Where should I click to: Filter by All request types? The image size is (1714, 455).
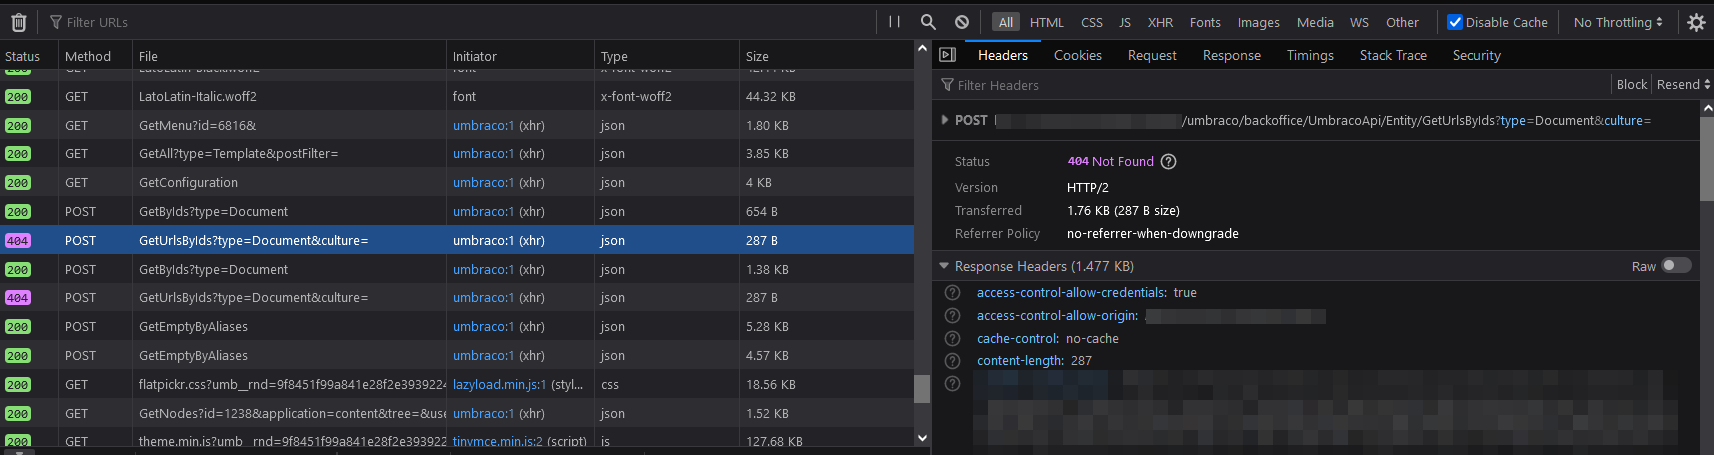click(x=1005, y=22)
